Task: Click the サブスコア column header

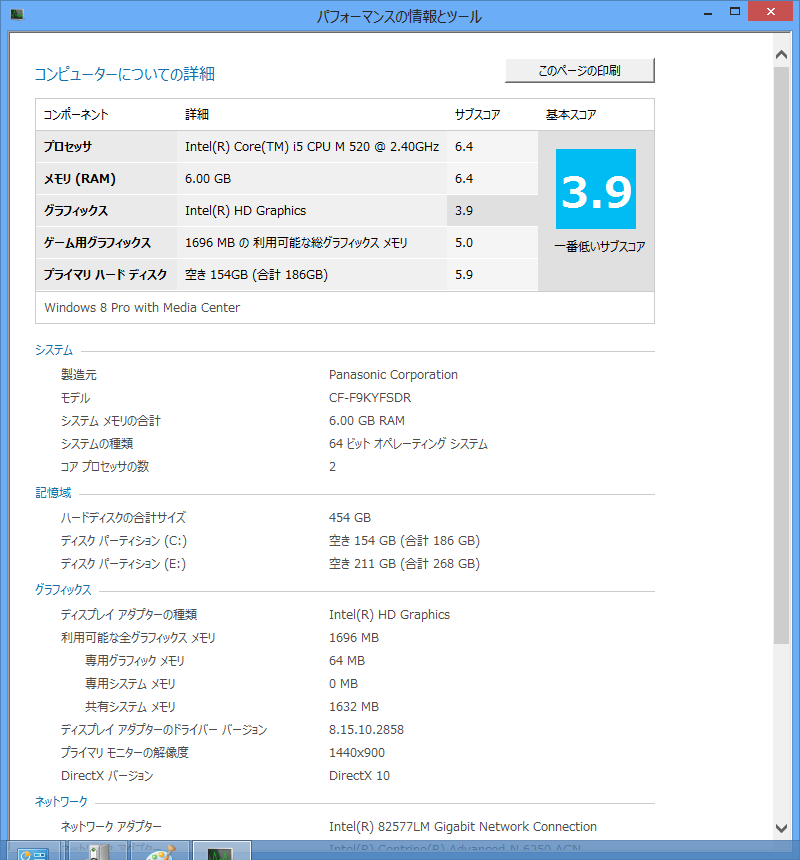Action: click(478, 115)
